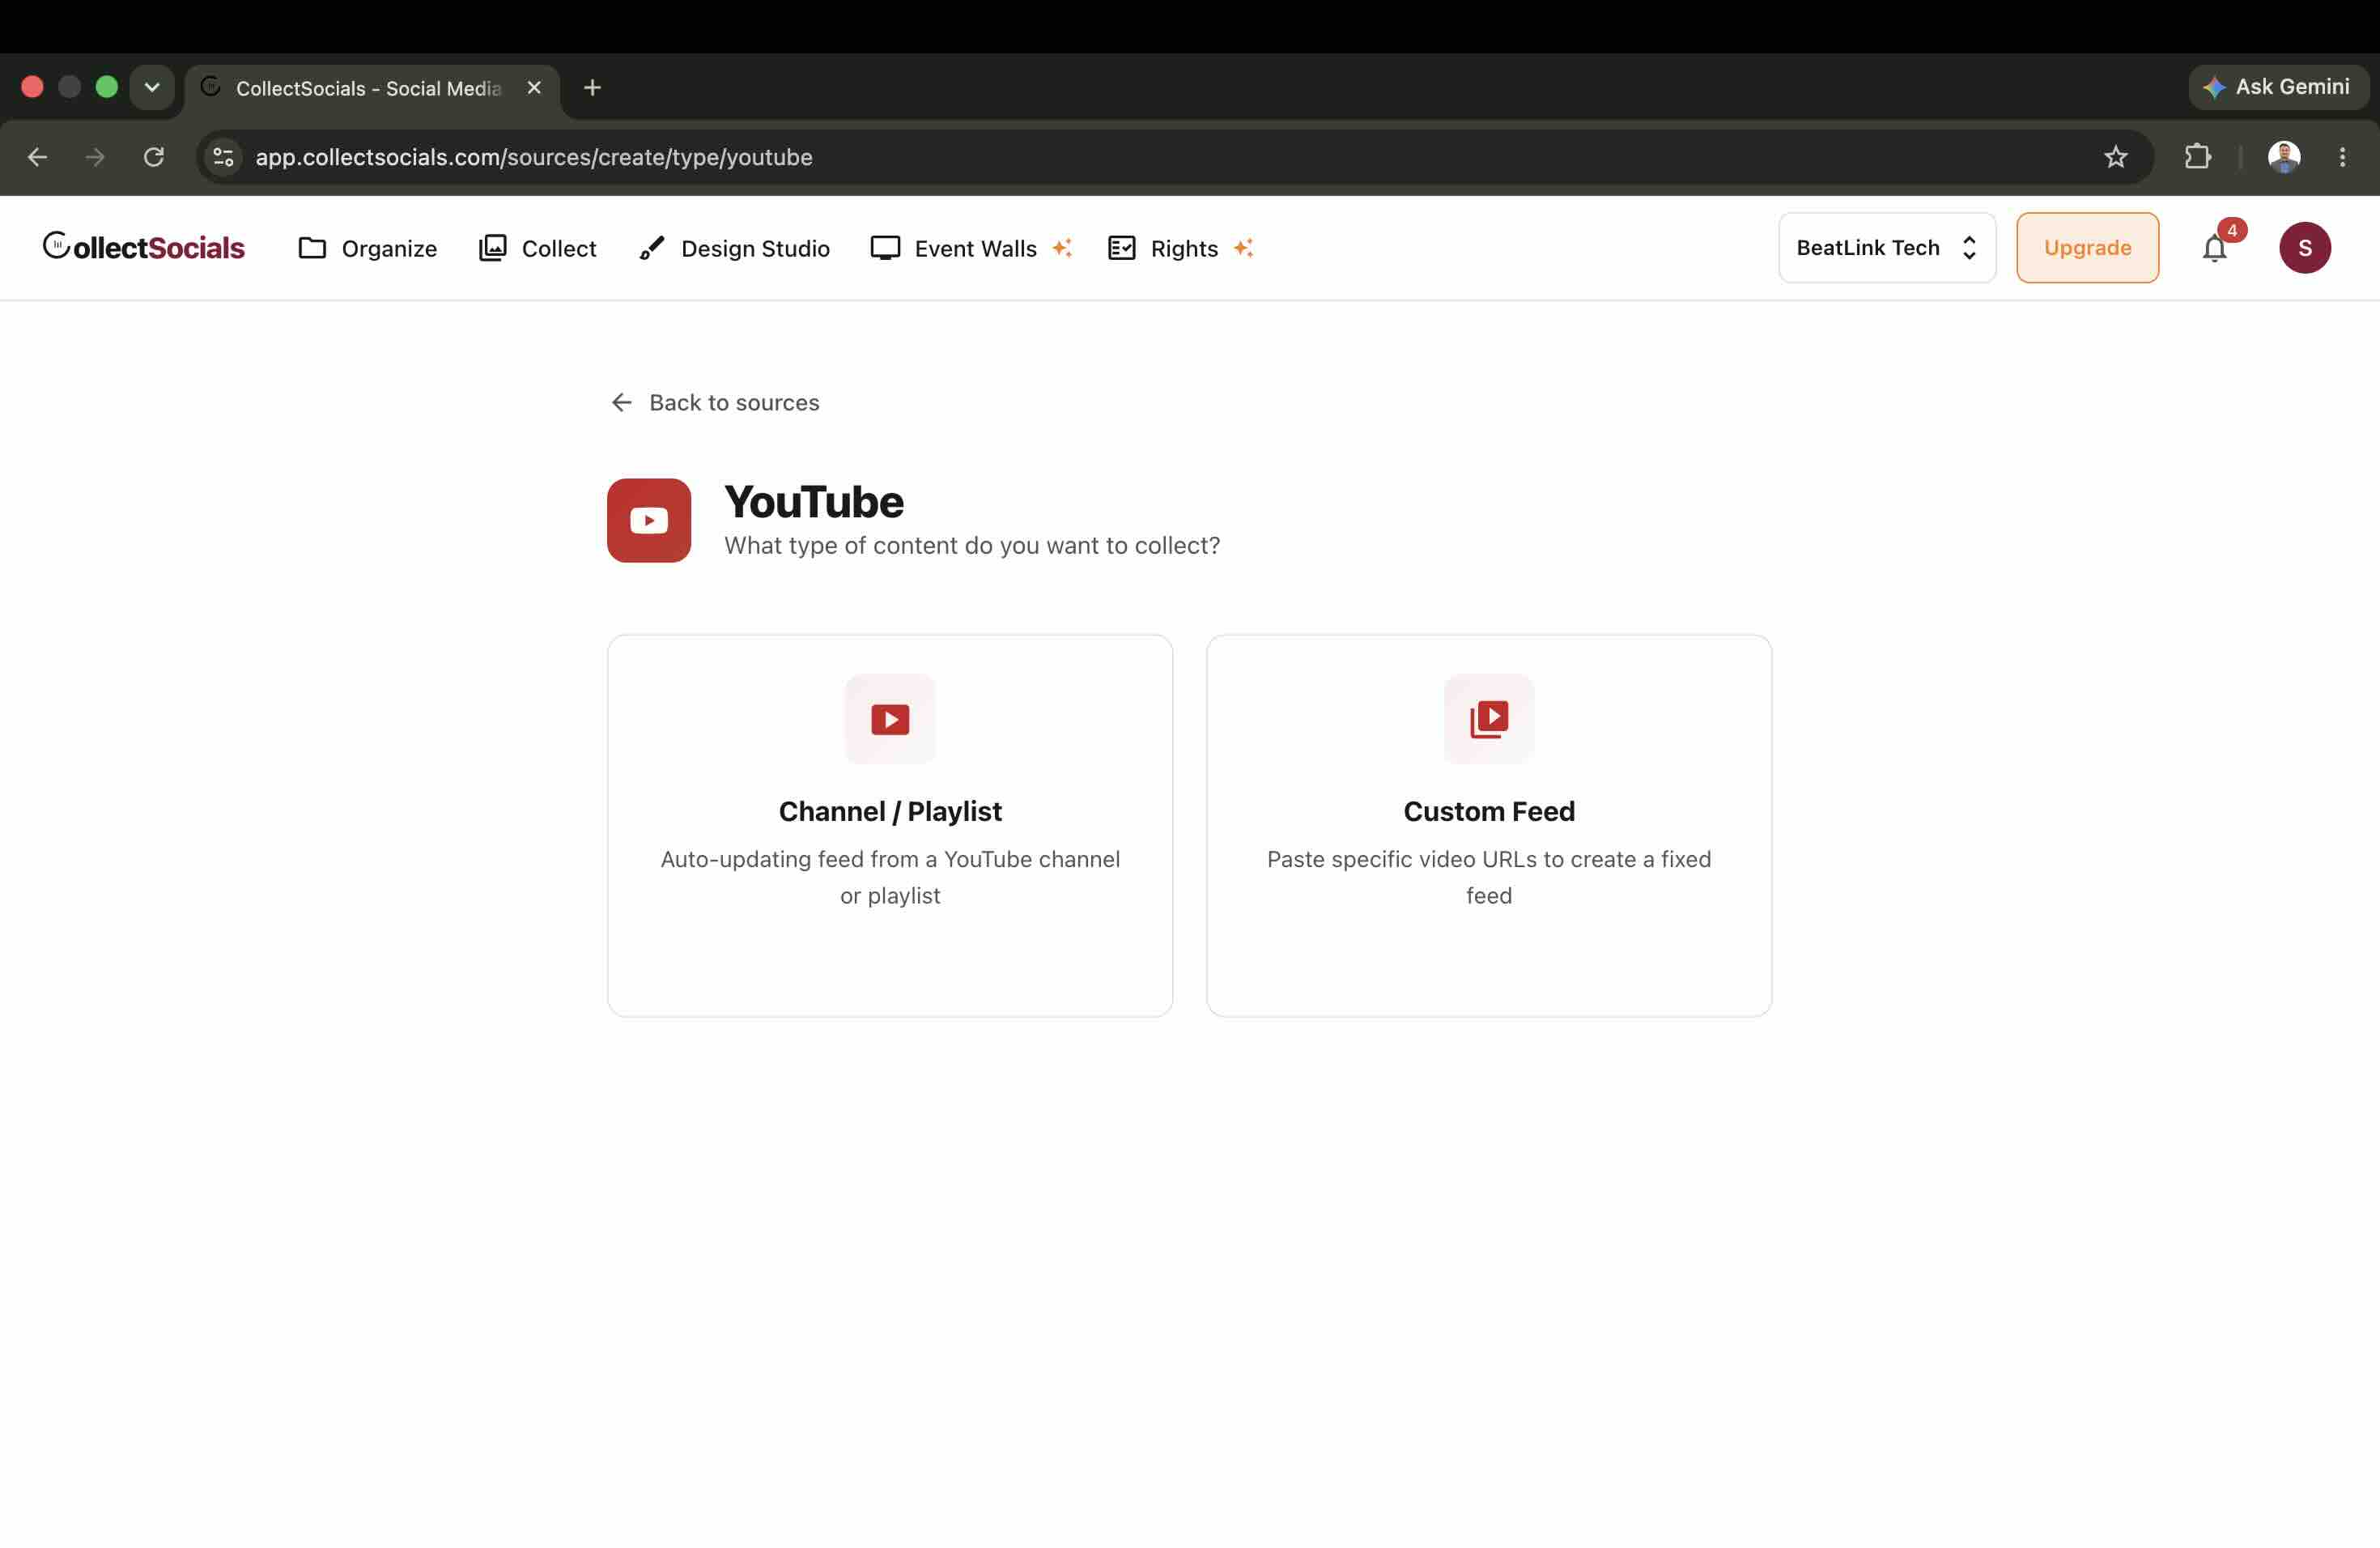
Task: Click the browser back arrow
Action: coord(37,157)
